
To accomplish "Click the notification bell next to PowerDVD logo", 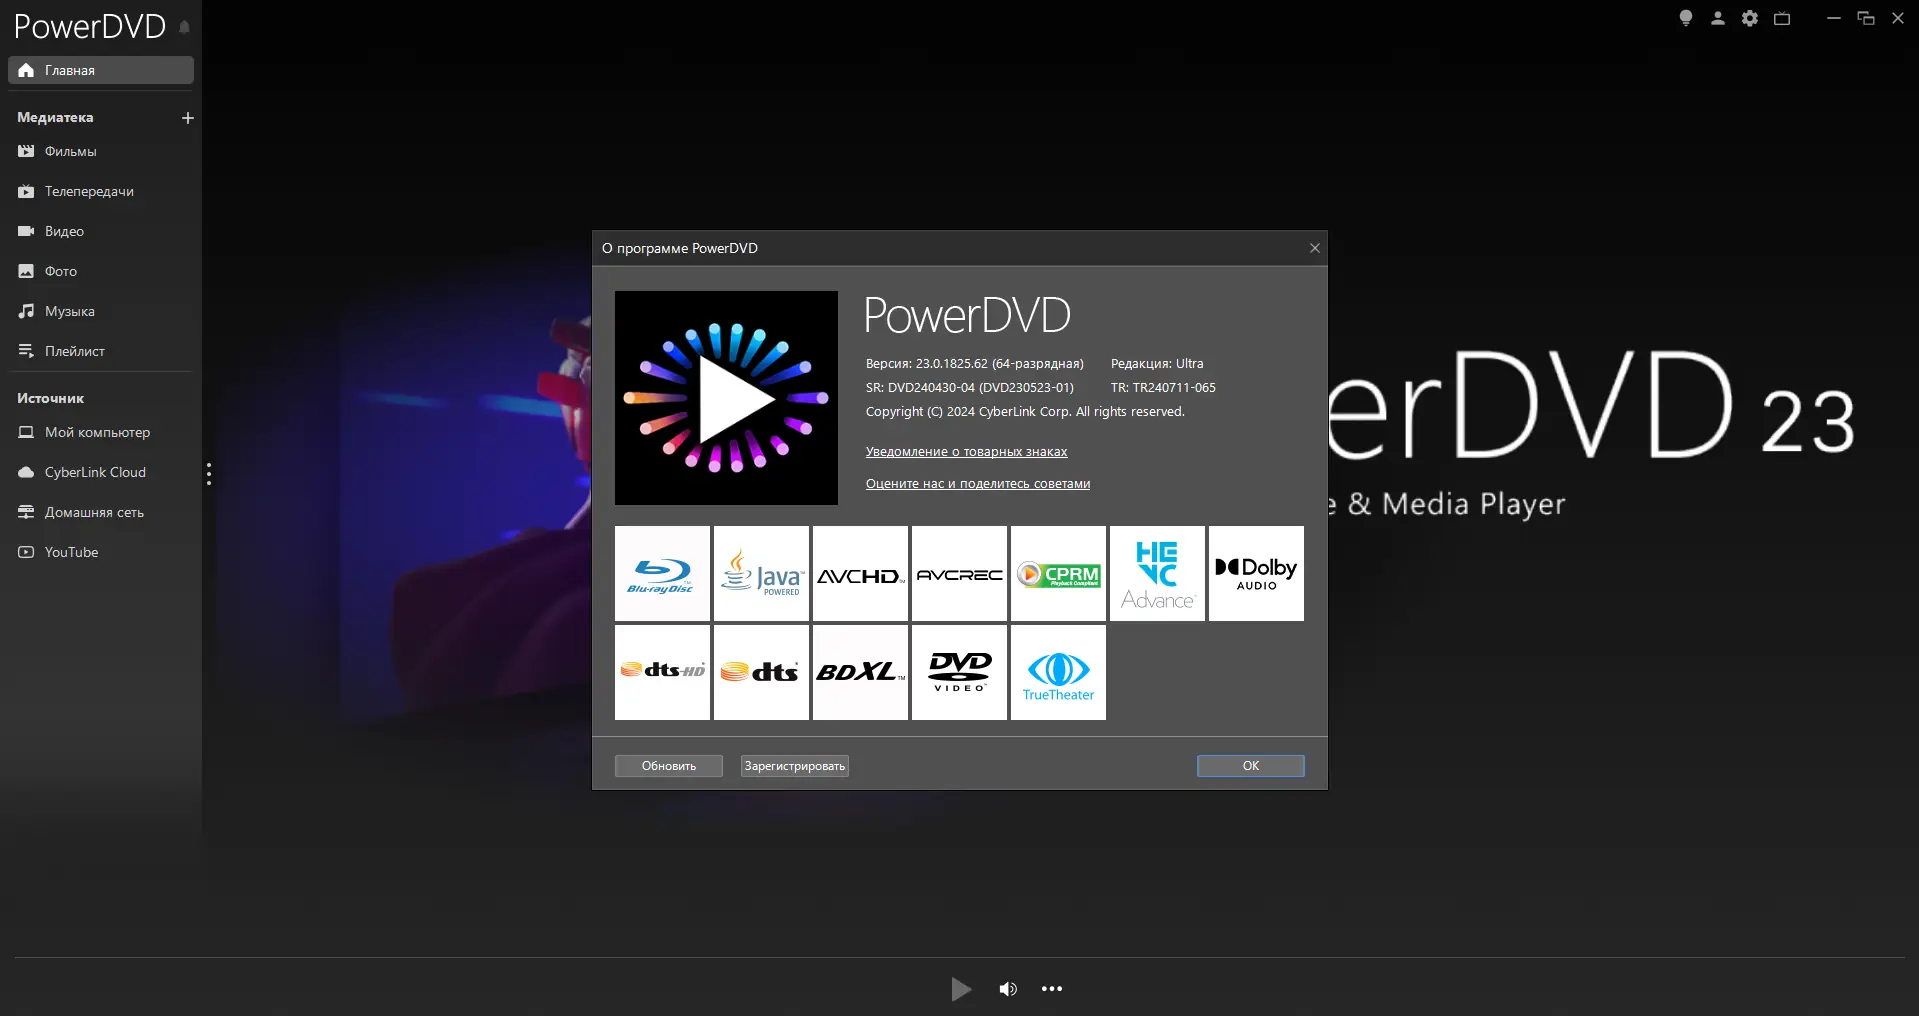I will pyautogui.click(x=184, y=27).
